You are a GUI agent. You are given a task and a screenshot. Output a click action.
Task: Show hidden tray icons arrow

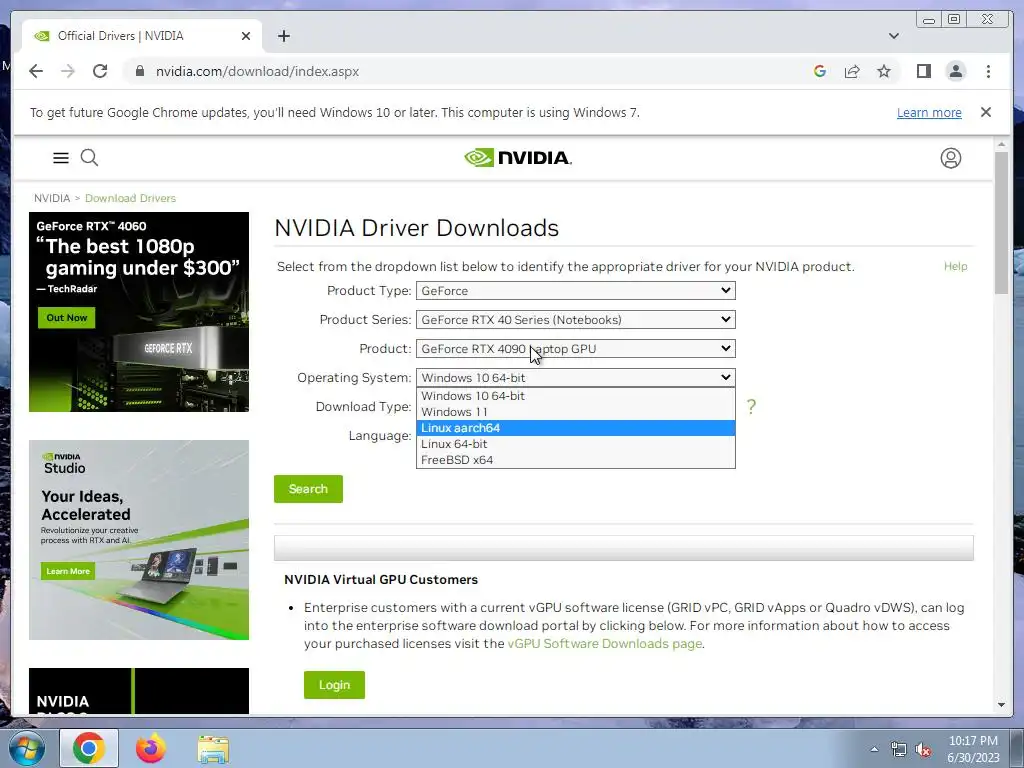[x=874, y=749]
